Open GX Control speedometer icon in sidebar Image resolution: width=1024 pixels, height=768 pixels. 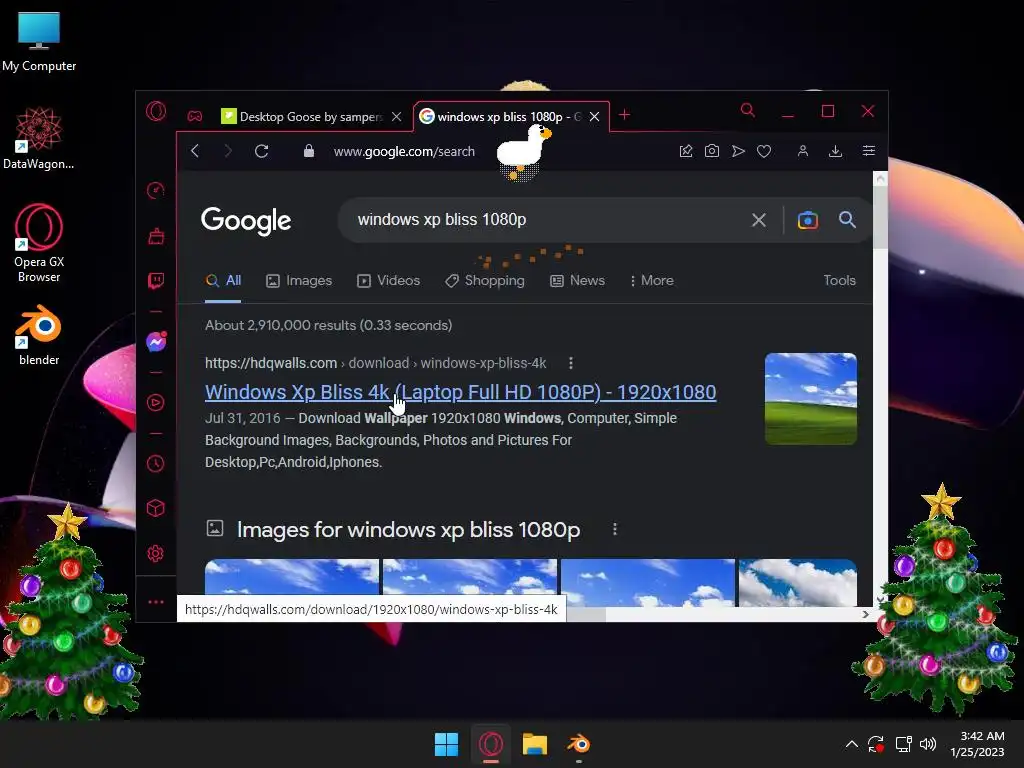click(x=155, y=190)
